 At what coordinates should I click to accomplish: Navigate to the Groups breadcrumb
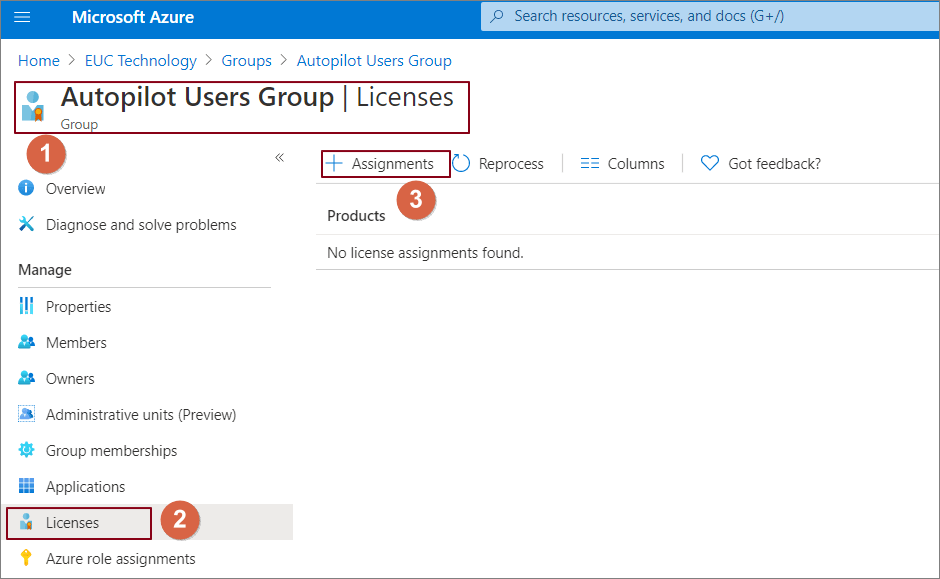pyautogui.click(x=246, y=61)
